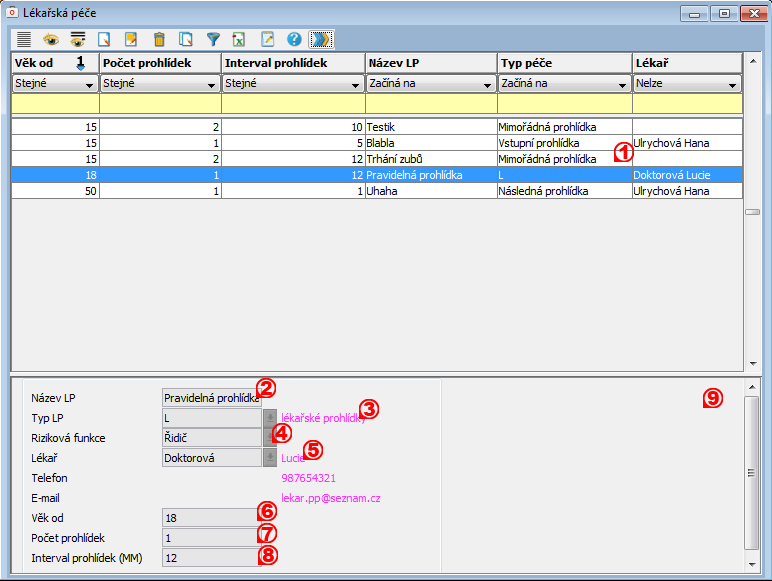This screenshot has width=772, height=581.
Task: Sort by the Počet prohlídek column header
Action: tap(160, 63)
